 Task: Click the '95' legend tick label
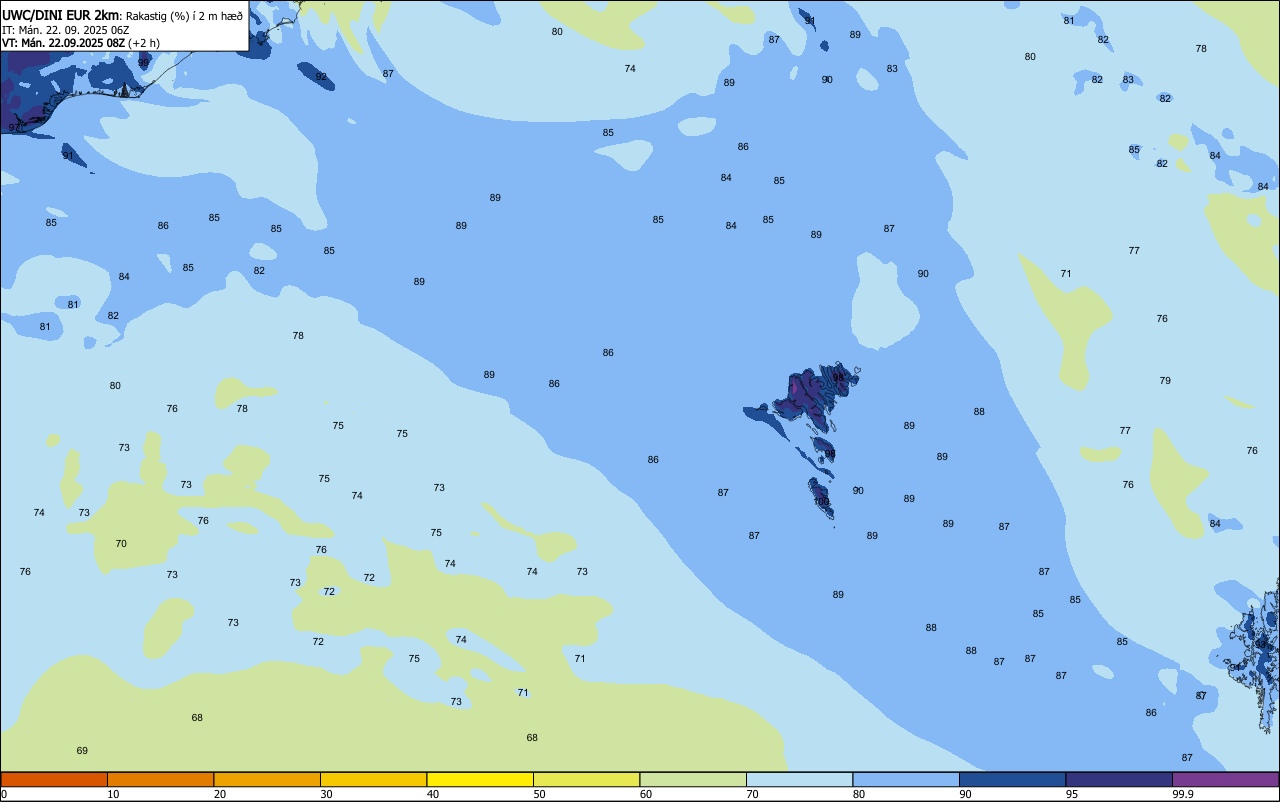click(1072, 794)
